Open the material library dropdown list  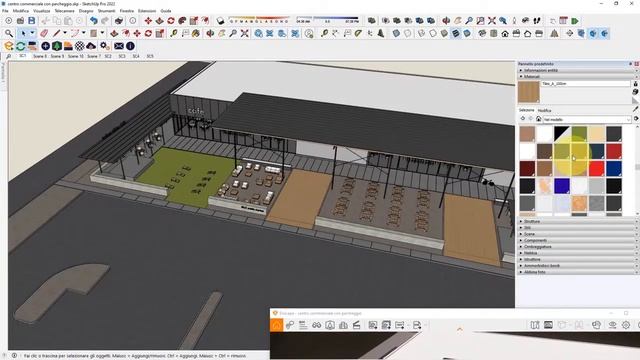coord(587,119)
